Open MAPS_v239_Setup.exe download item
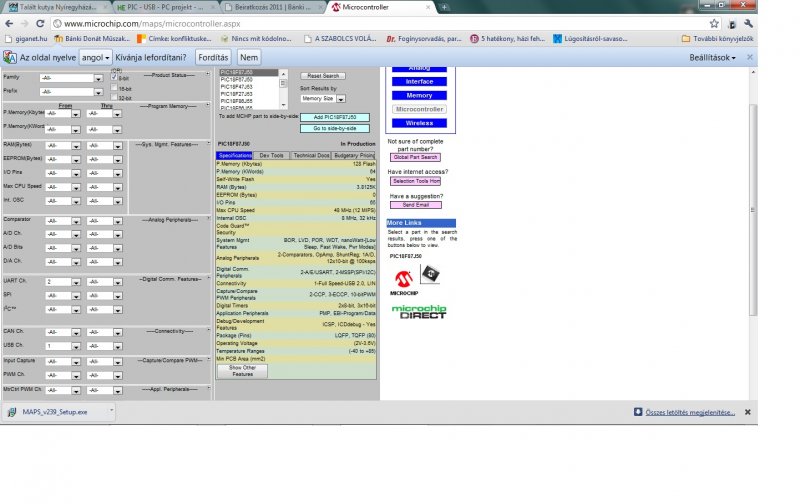Screen dimensions: 800x504 [x=55, y=412]
